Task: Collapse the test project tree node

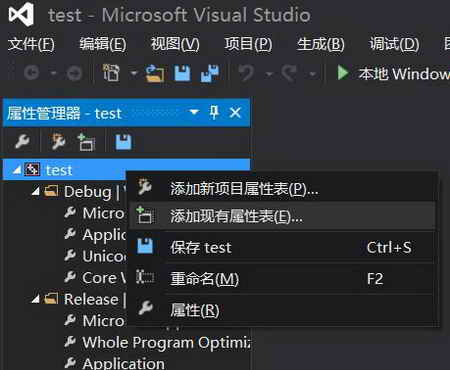Action: tap(17, 171)
